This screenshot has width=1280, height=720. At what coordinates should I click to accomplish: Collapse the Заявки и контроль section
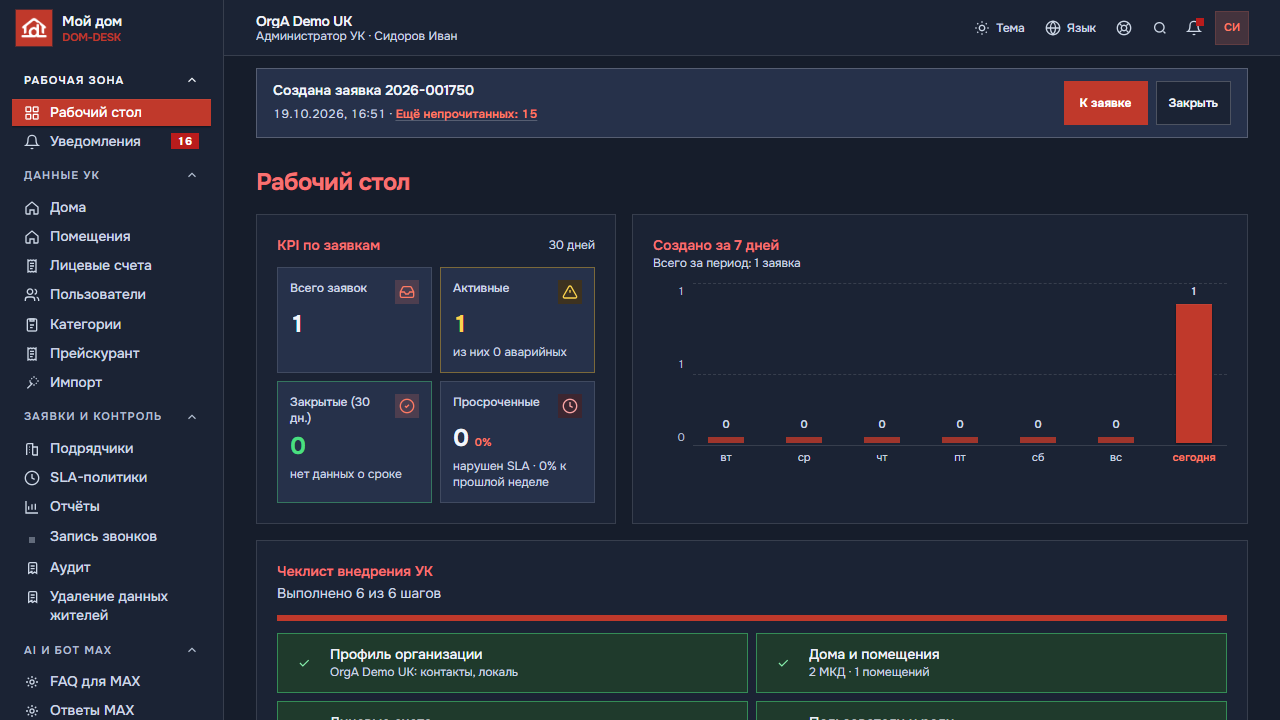coord(192,416)
